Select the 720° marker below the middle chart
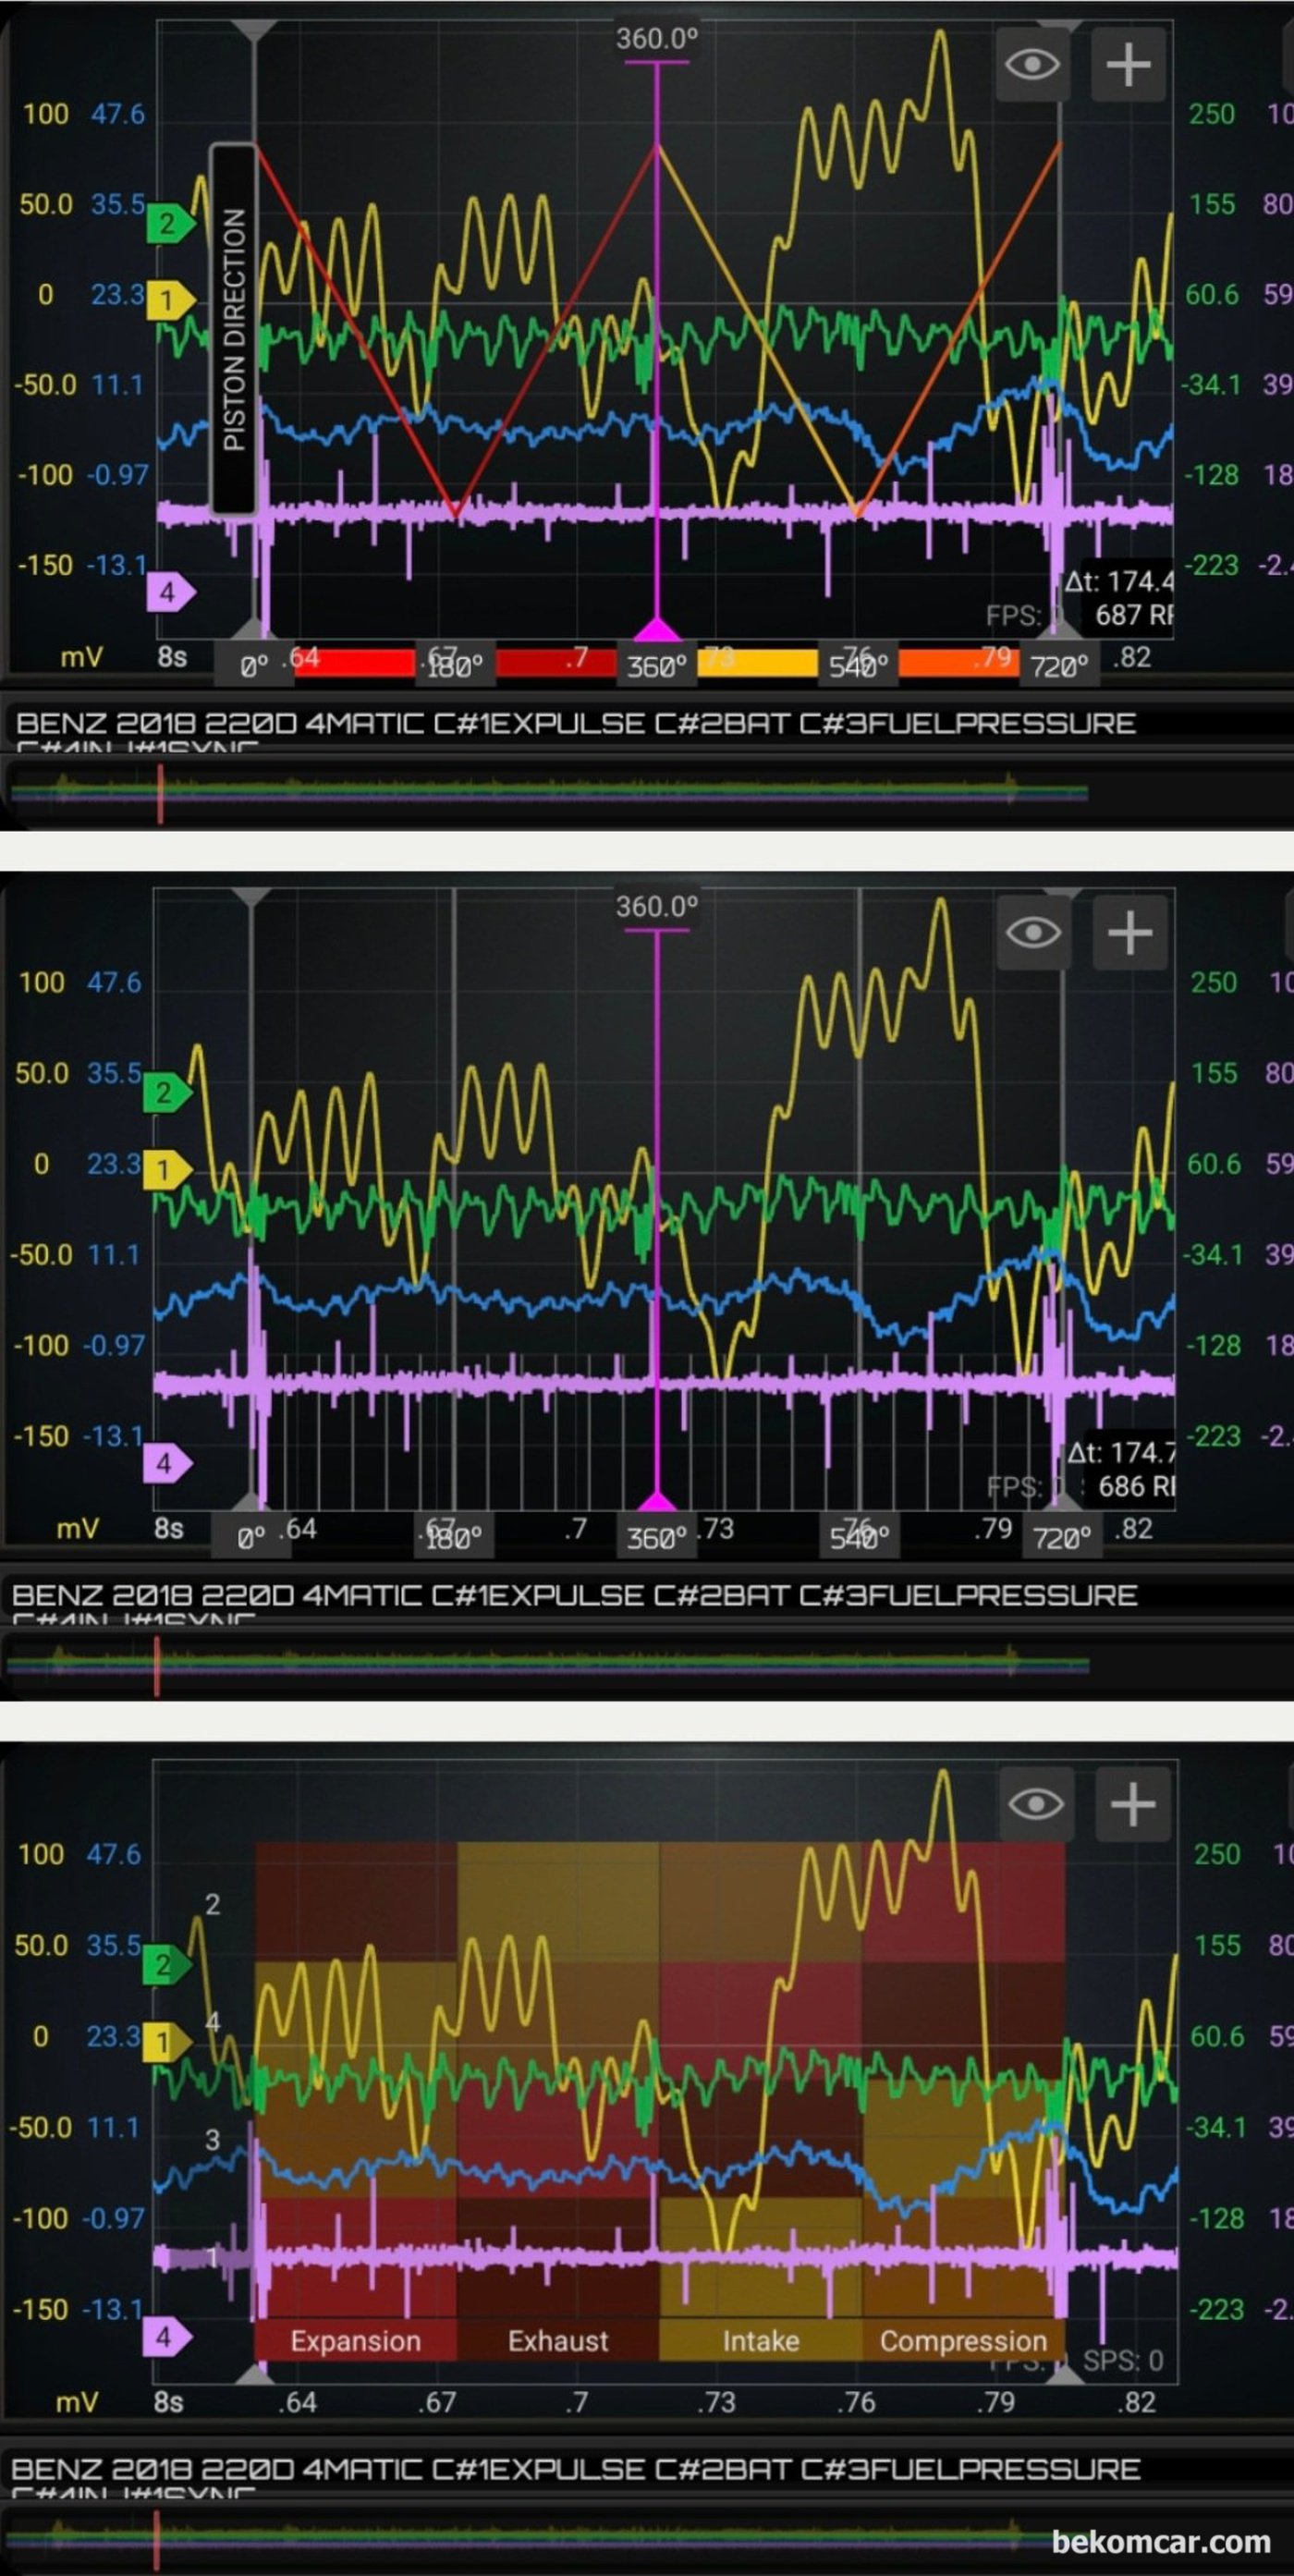The height and width of the screenshot is (2576, 1294). (1062, 1538)
